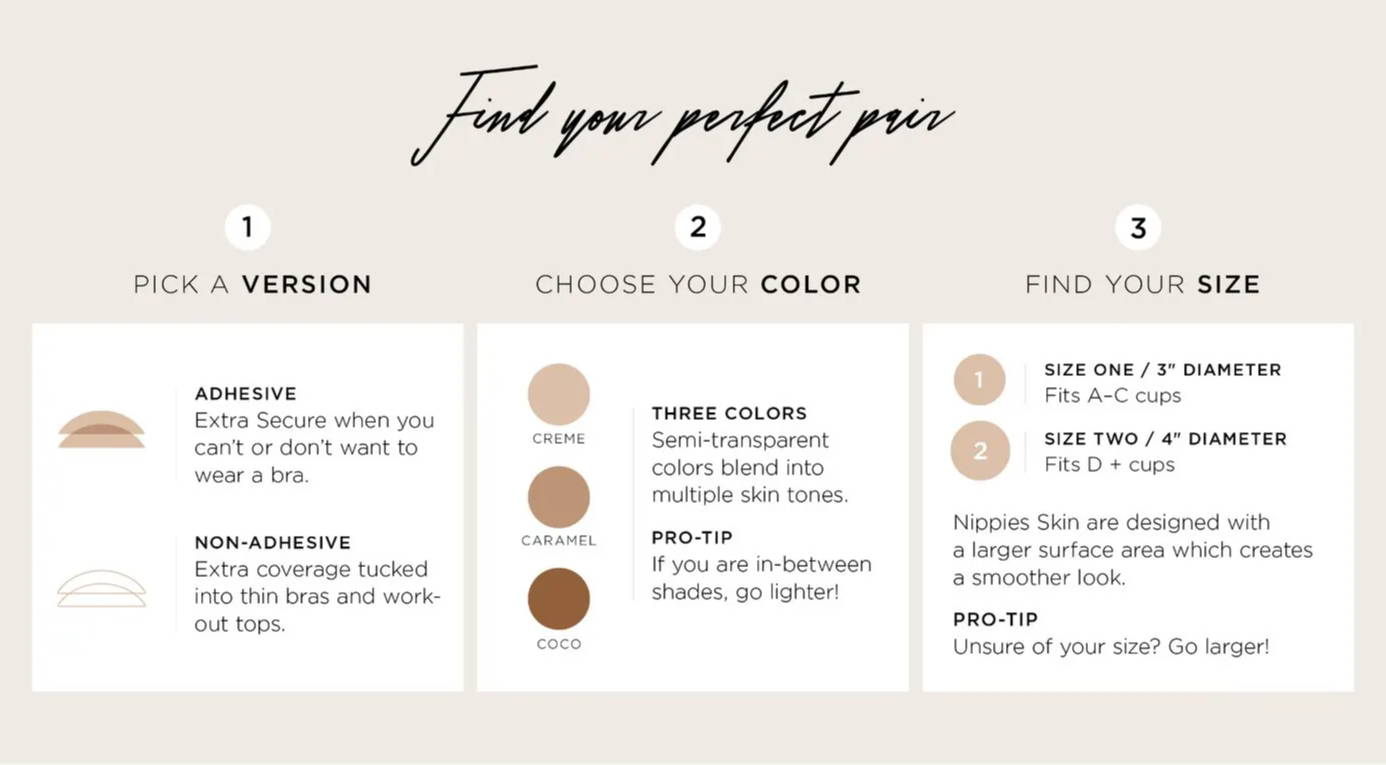
Task: Click the Size One circle badge
Action: (x=979, y=380)
